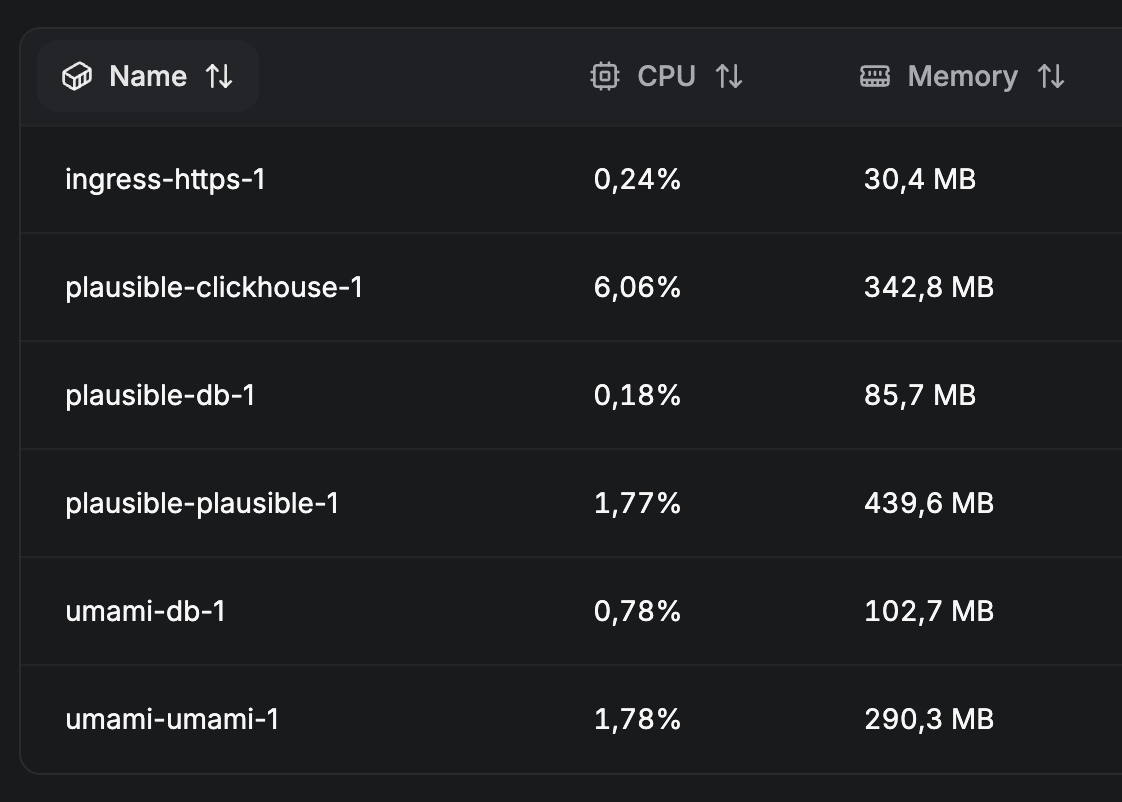Screen dimensions: 1122x802
Task: Open the ingress-https-1 container row
Action: (165, 180)
